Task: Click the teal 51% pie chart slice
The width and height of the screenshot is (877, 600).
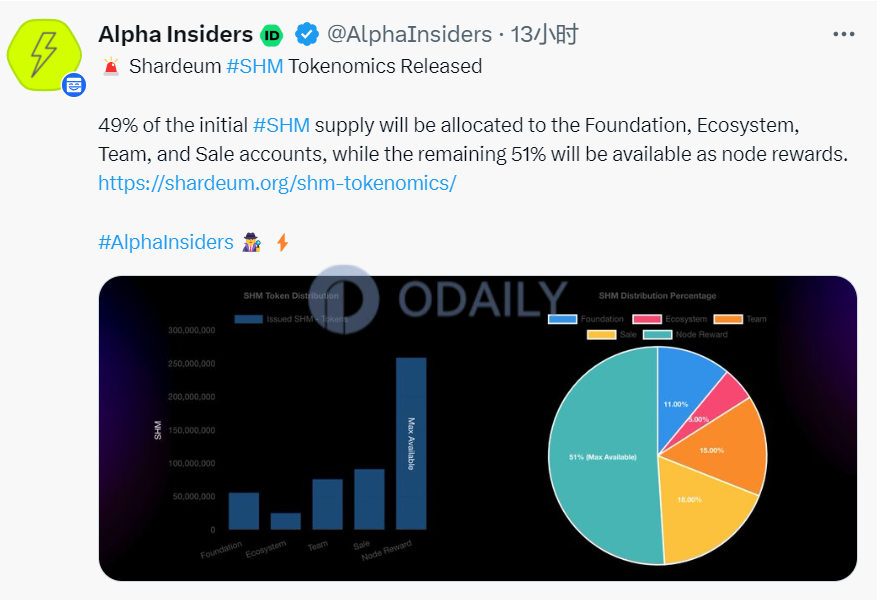Action: pos(602,457)
